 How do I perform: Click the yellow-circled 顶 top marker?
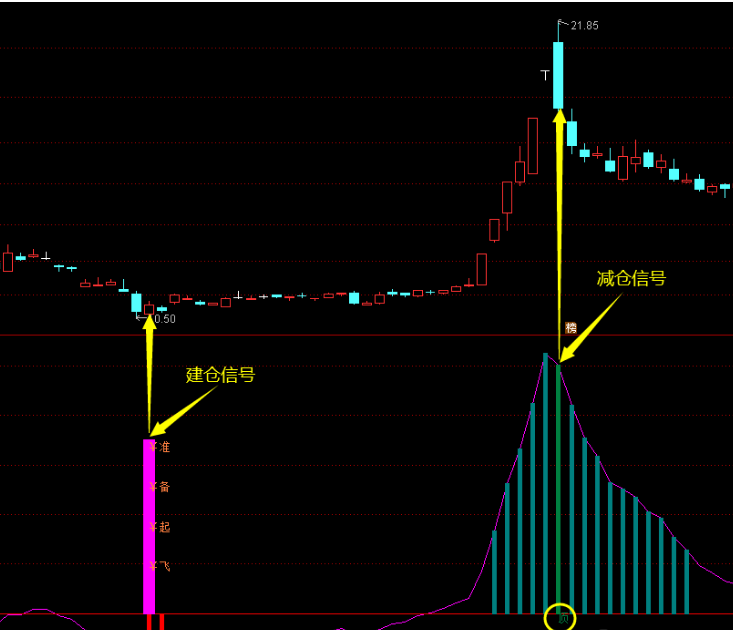560,618
